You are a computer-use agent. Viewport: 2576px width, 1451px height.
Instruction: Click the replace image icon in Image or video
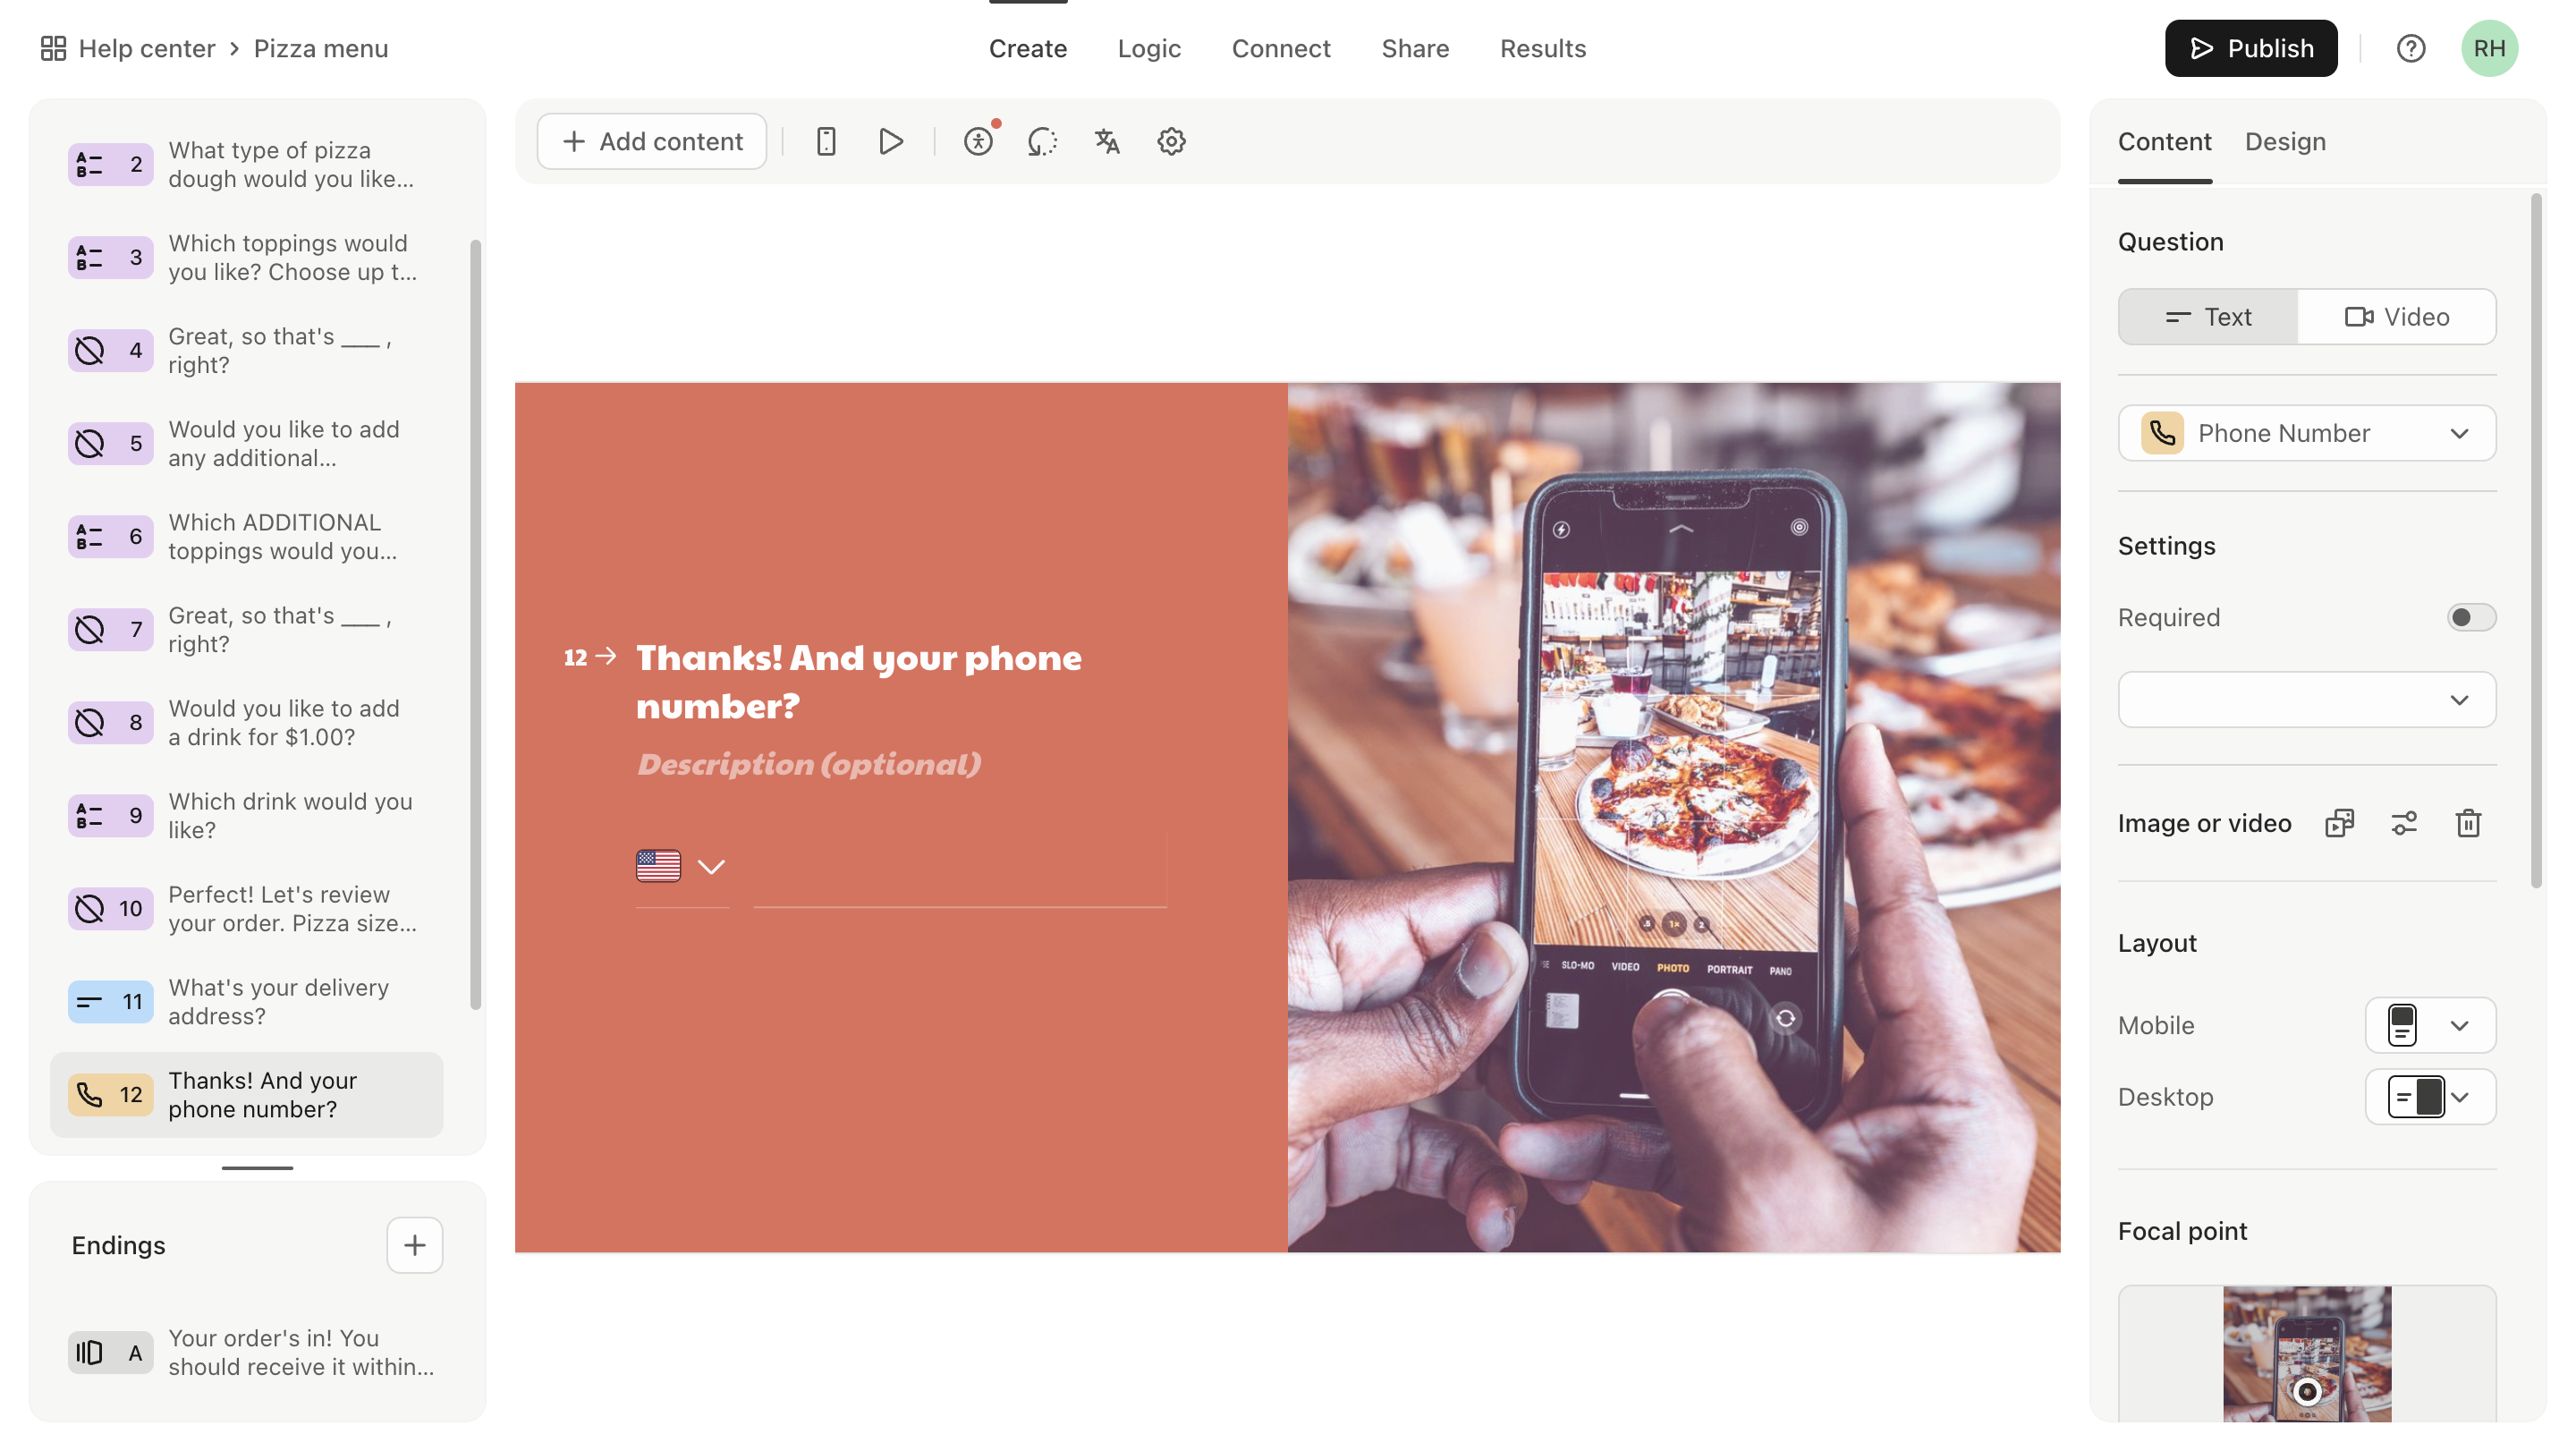pyautogui.click(x=2339, y=821)
